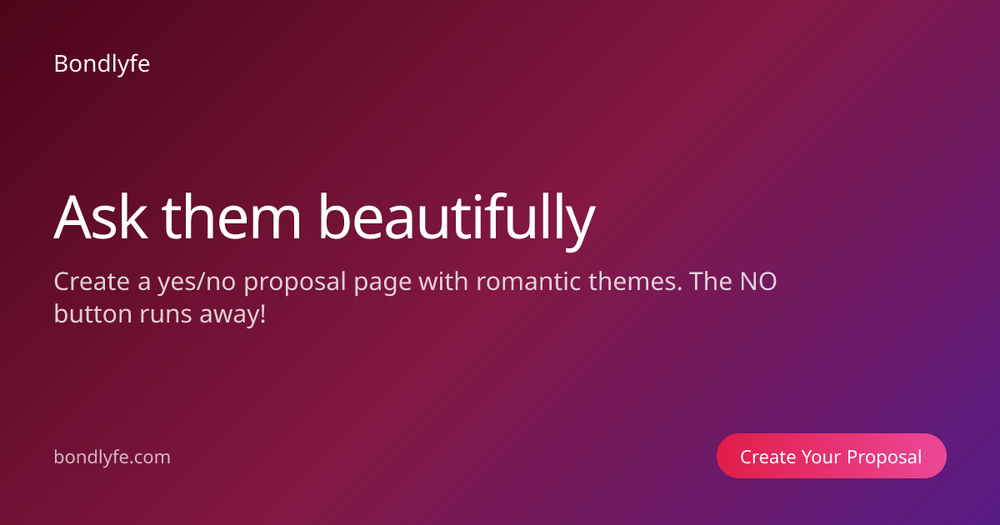Click the 'Ask them beautifully' headline
This screenshot has width=1000, height=525.
point(325,219)
